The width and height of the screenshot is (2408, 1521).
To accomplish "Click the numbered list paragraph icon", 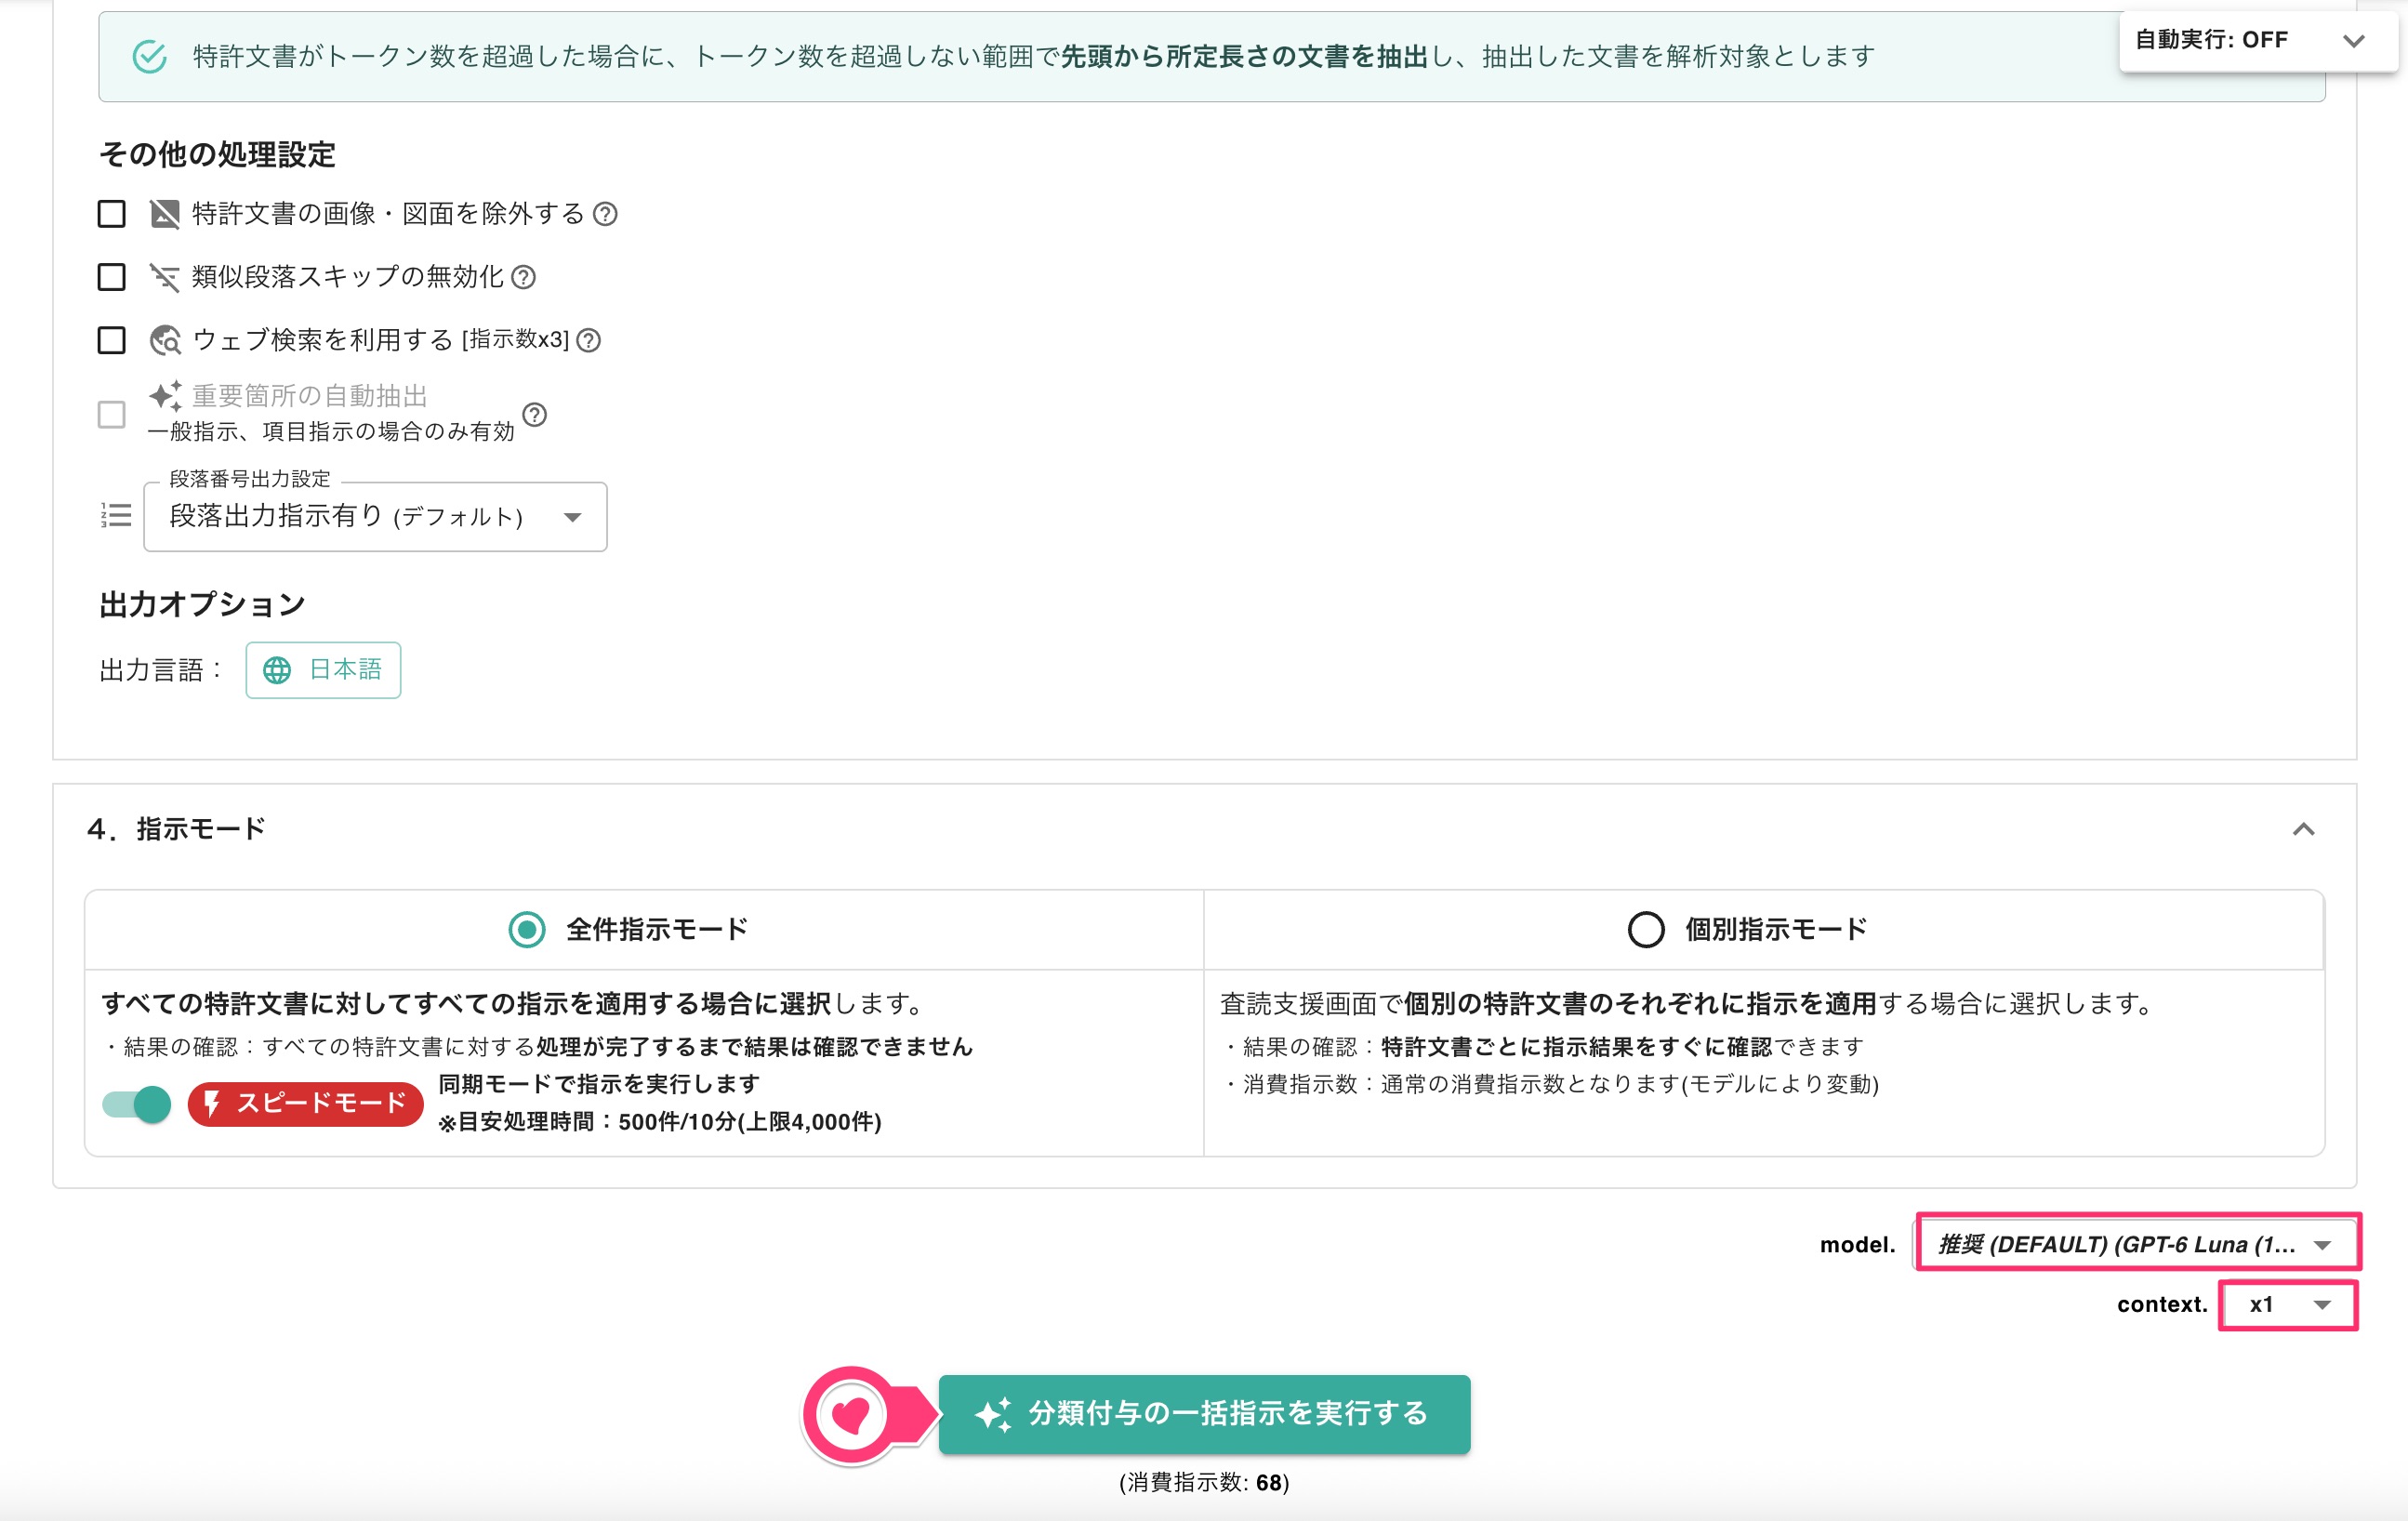I will 116,516.
